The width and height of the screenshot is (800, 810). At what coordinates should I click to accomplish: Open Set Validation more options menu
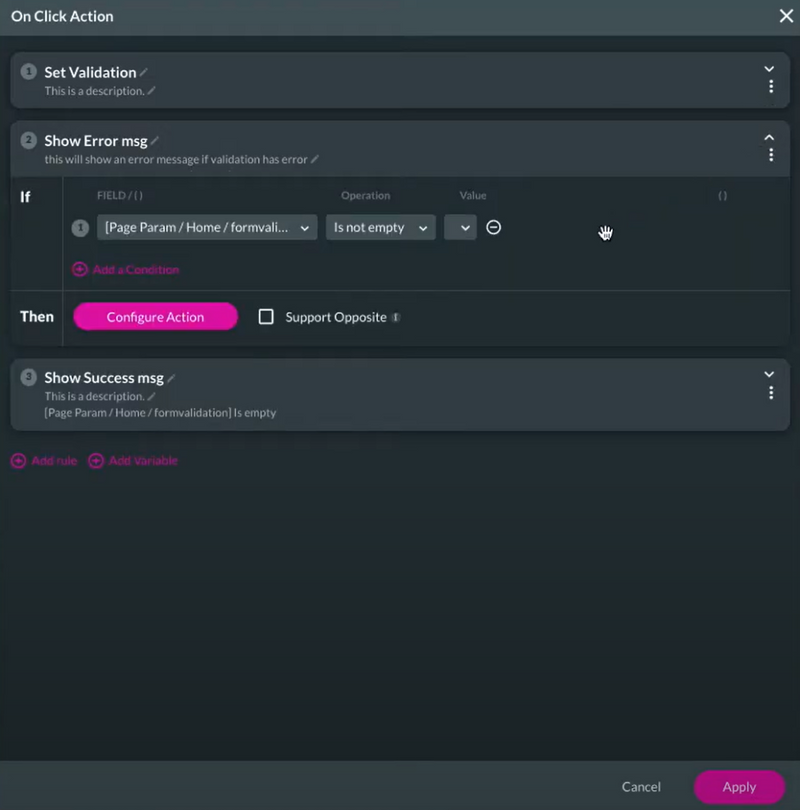click(771, 87)
